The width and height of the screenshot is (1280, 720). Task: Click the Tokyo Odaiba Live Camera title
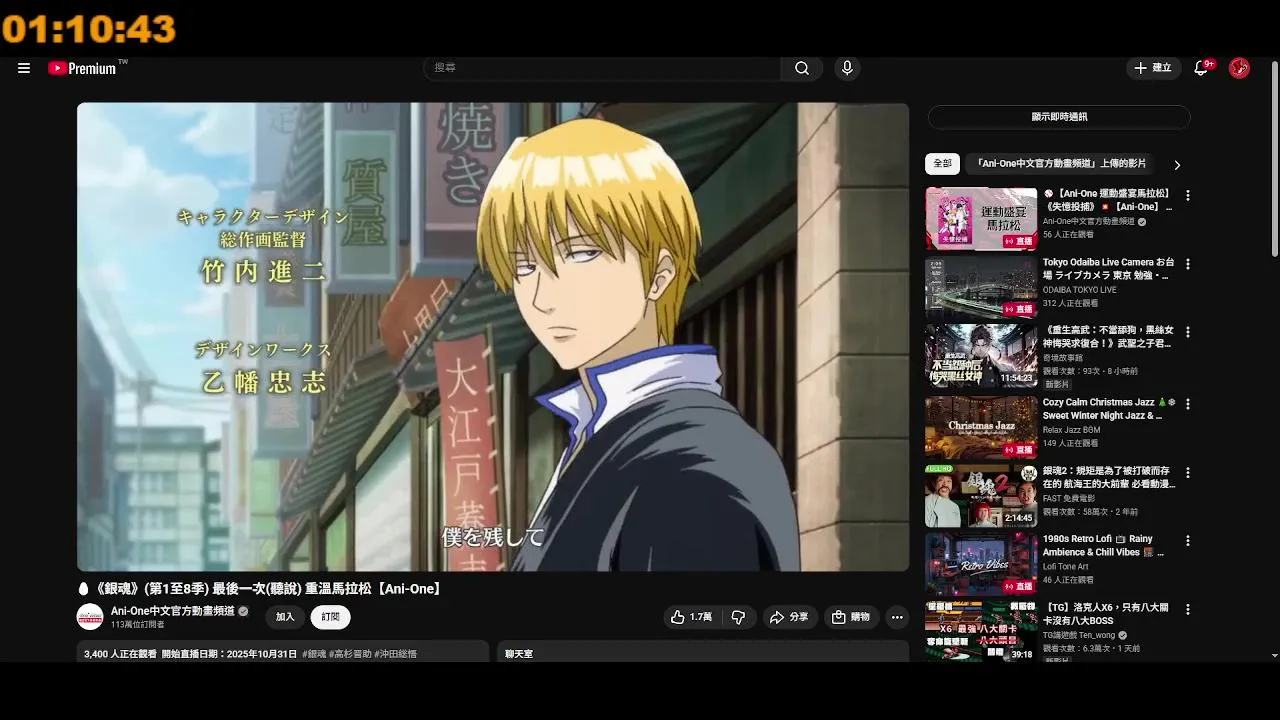pyautogui.click(x=1108, y=269)
